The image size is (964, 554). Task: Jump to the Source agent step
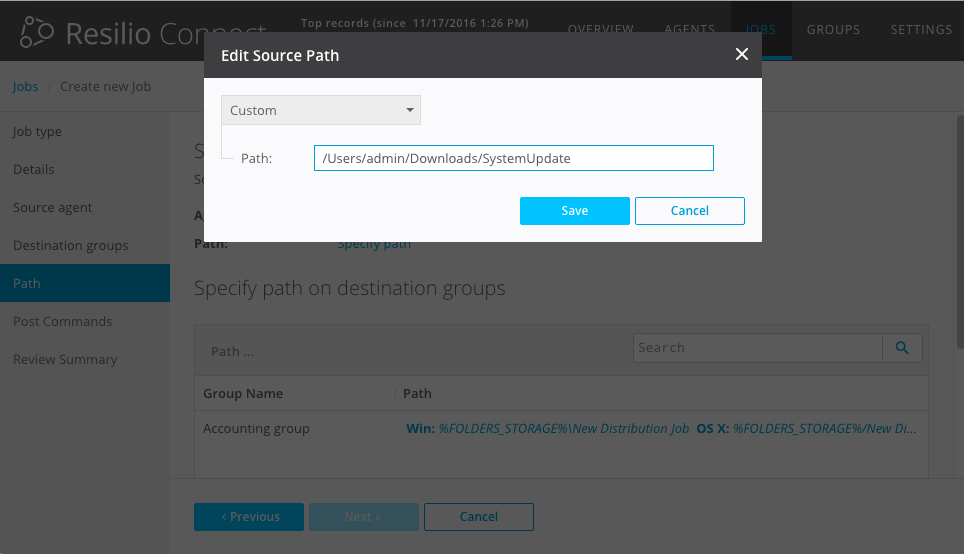[x=52, y=208]
